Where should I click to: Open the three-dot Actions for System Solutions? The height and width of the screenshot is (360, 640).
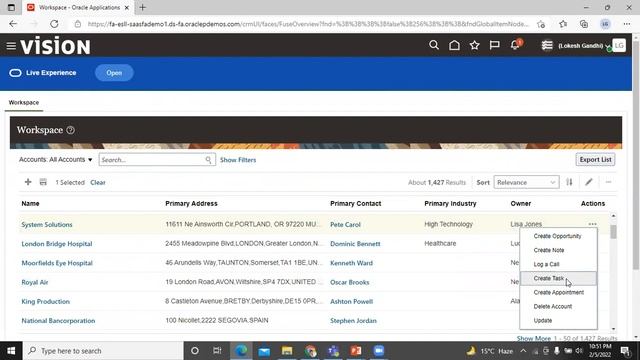[x=592, y=224]
